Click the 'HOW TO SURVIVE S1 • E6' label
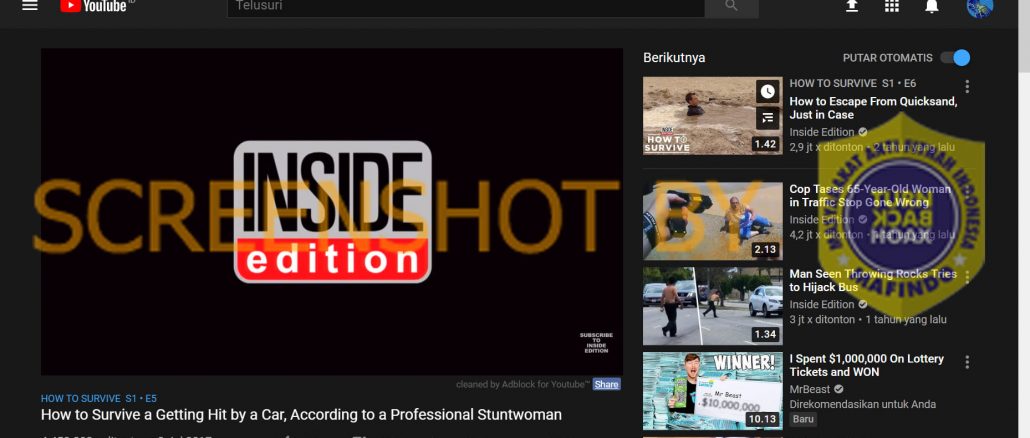1030x438 pixels. (853, 83)
